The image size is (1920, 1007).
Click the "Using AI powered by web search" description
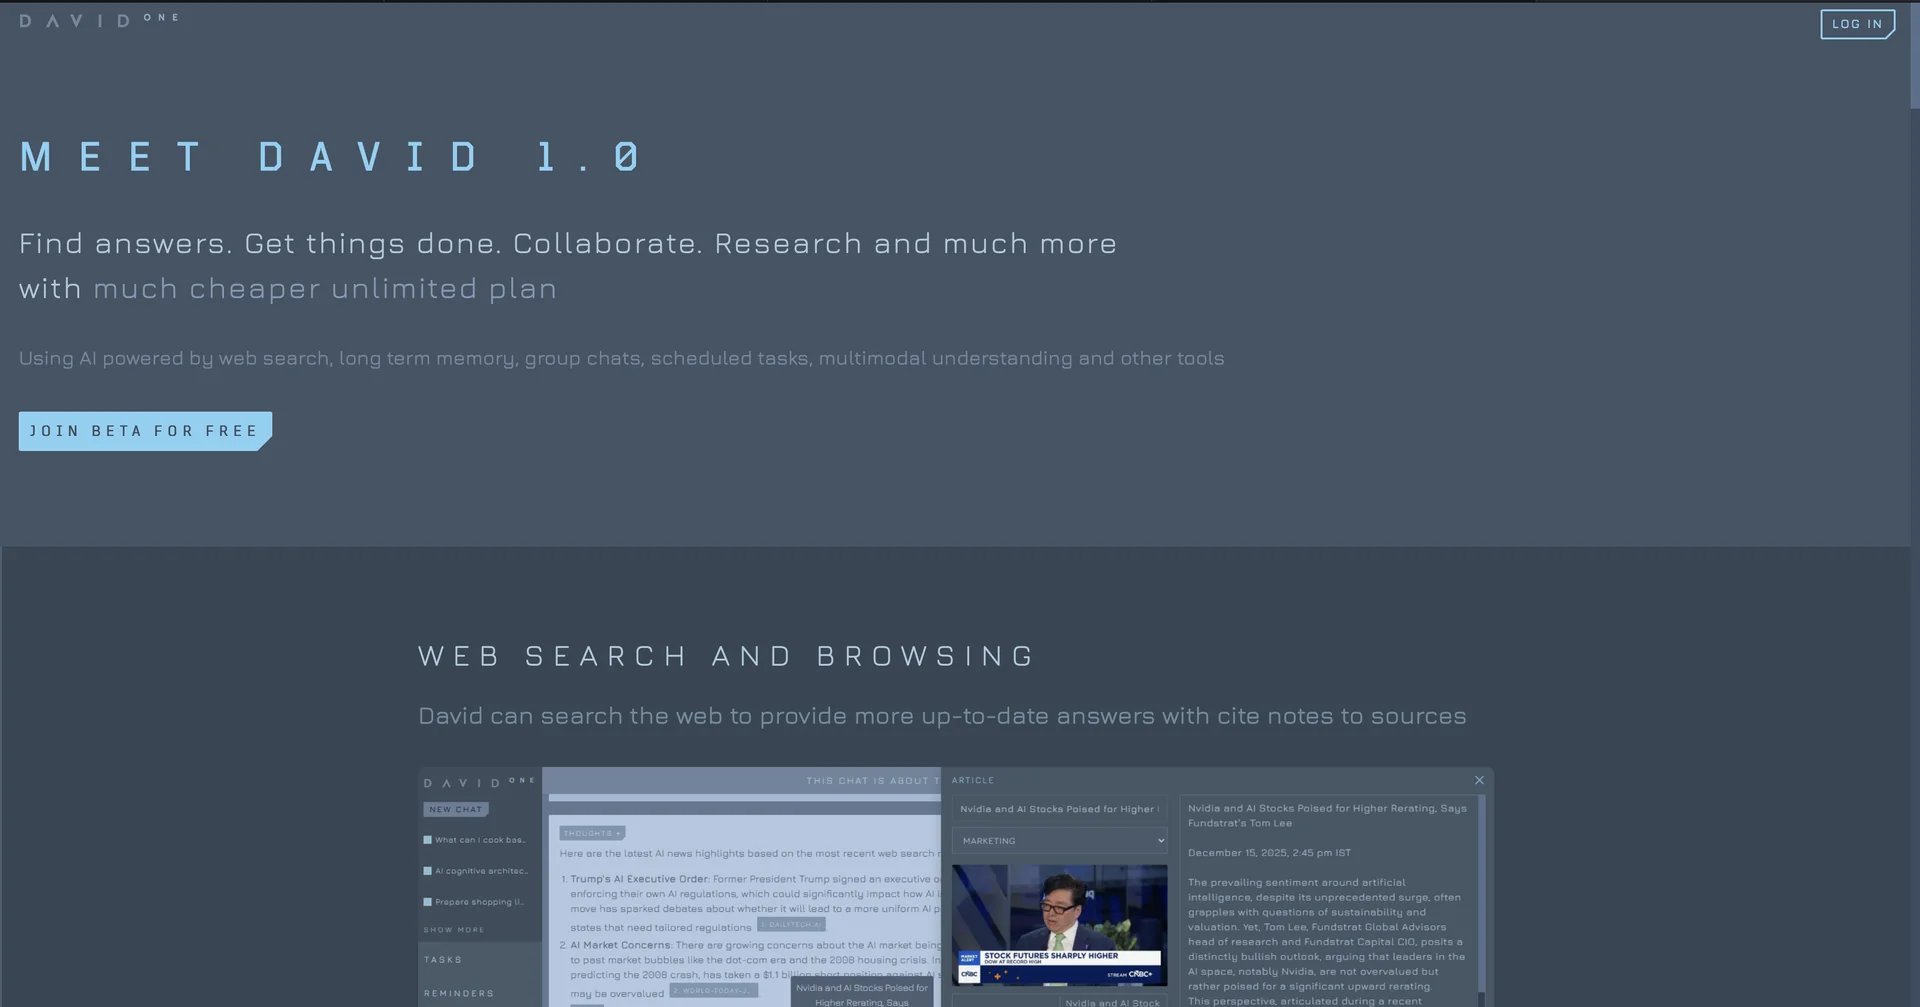point(621,358)
